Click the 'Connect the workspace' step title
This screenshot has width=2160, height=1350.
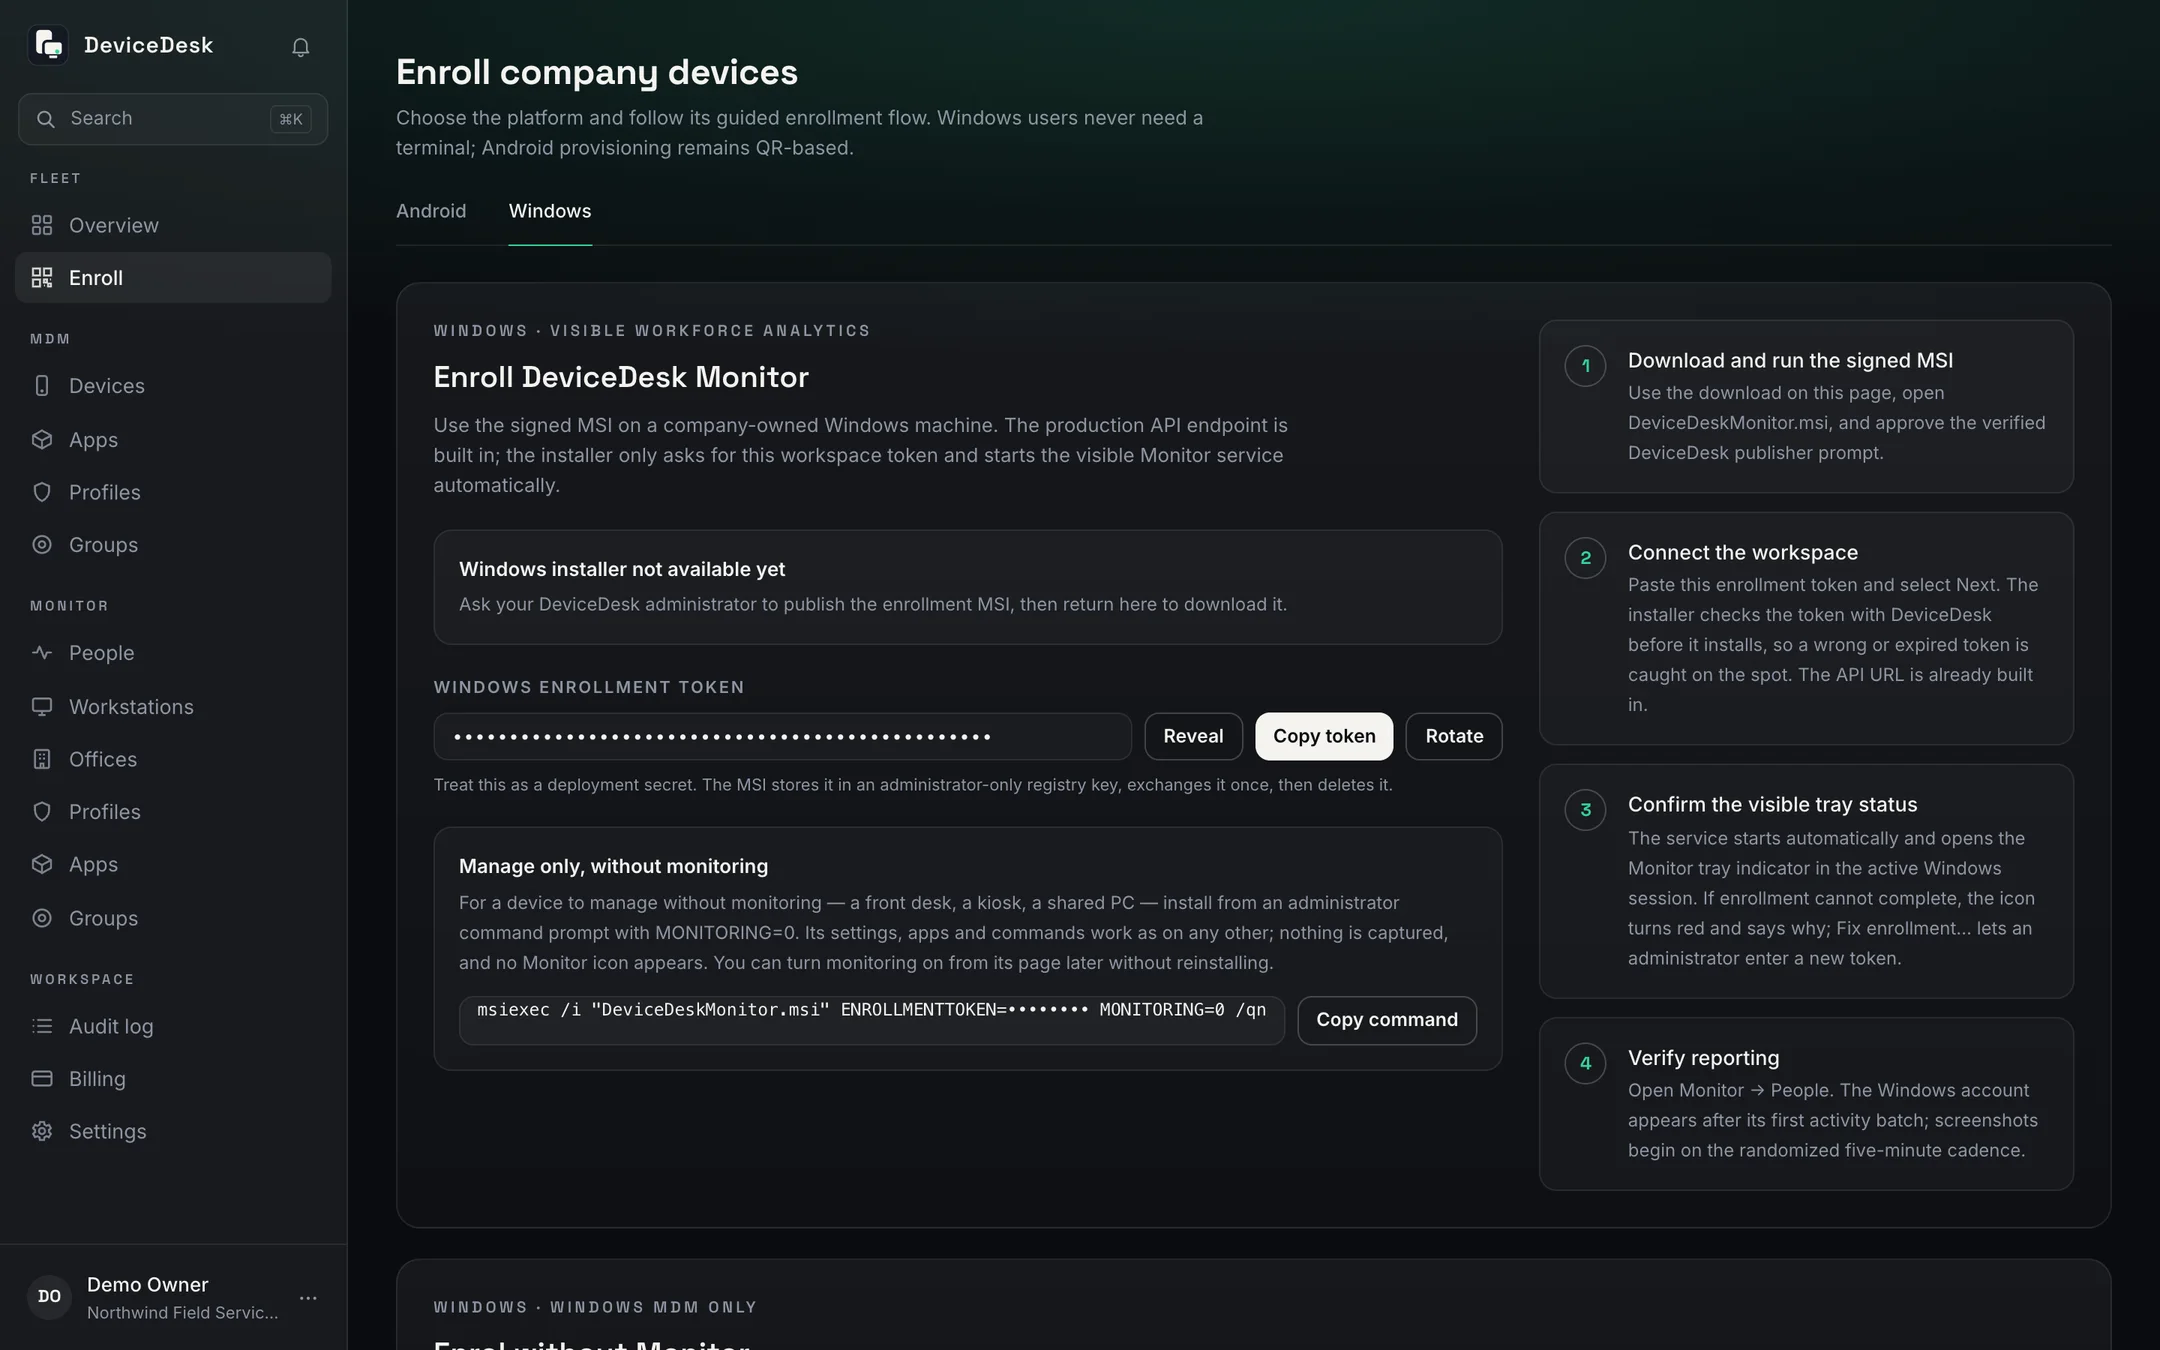(1743, 552)
